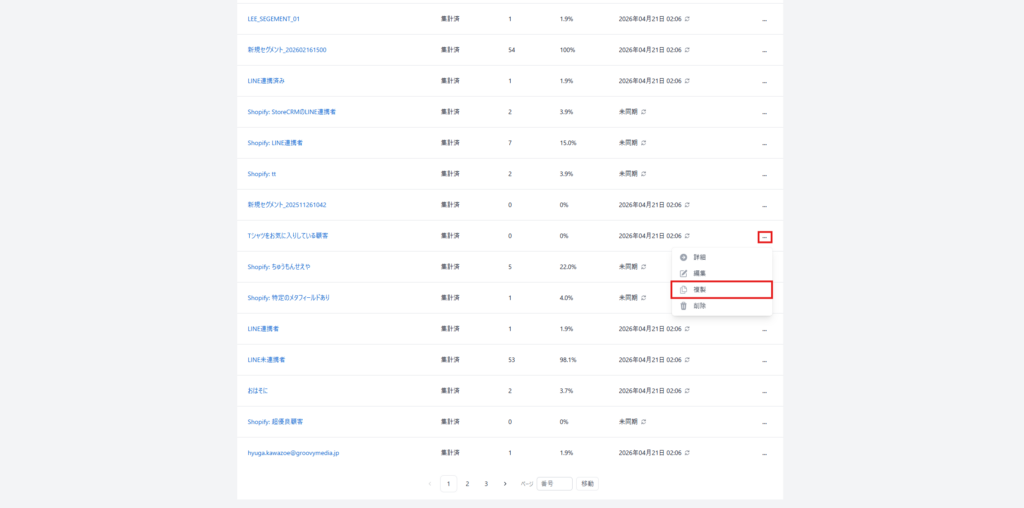1024x508 pixels.
Task: Choose 詳細 in the row menu
Action: [699, 257]
